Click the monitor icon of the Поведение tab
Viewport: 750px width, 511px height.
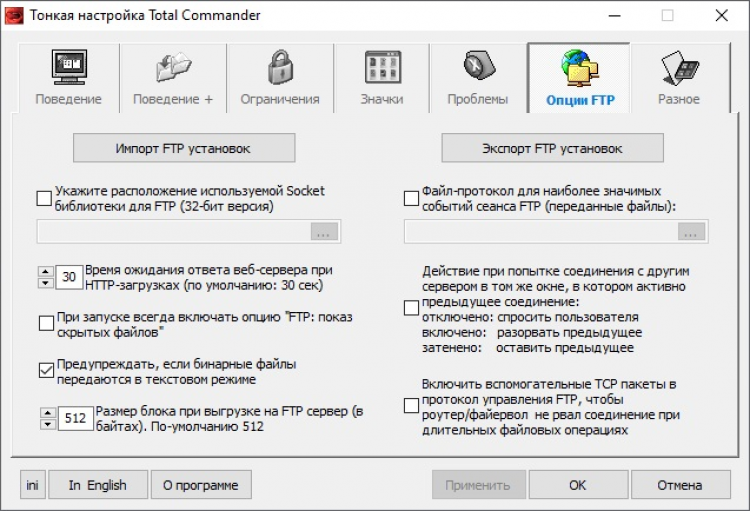(69, 68)
